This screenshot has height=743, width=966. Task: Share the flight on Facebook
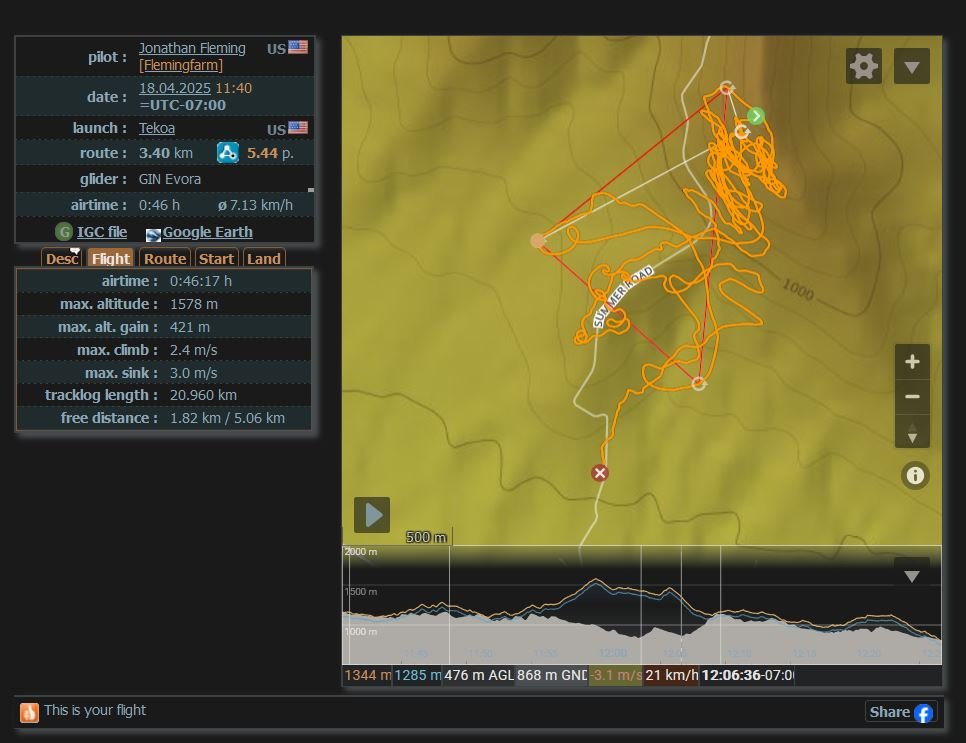tap(901, 712)
